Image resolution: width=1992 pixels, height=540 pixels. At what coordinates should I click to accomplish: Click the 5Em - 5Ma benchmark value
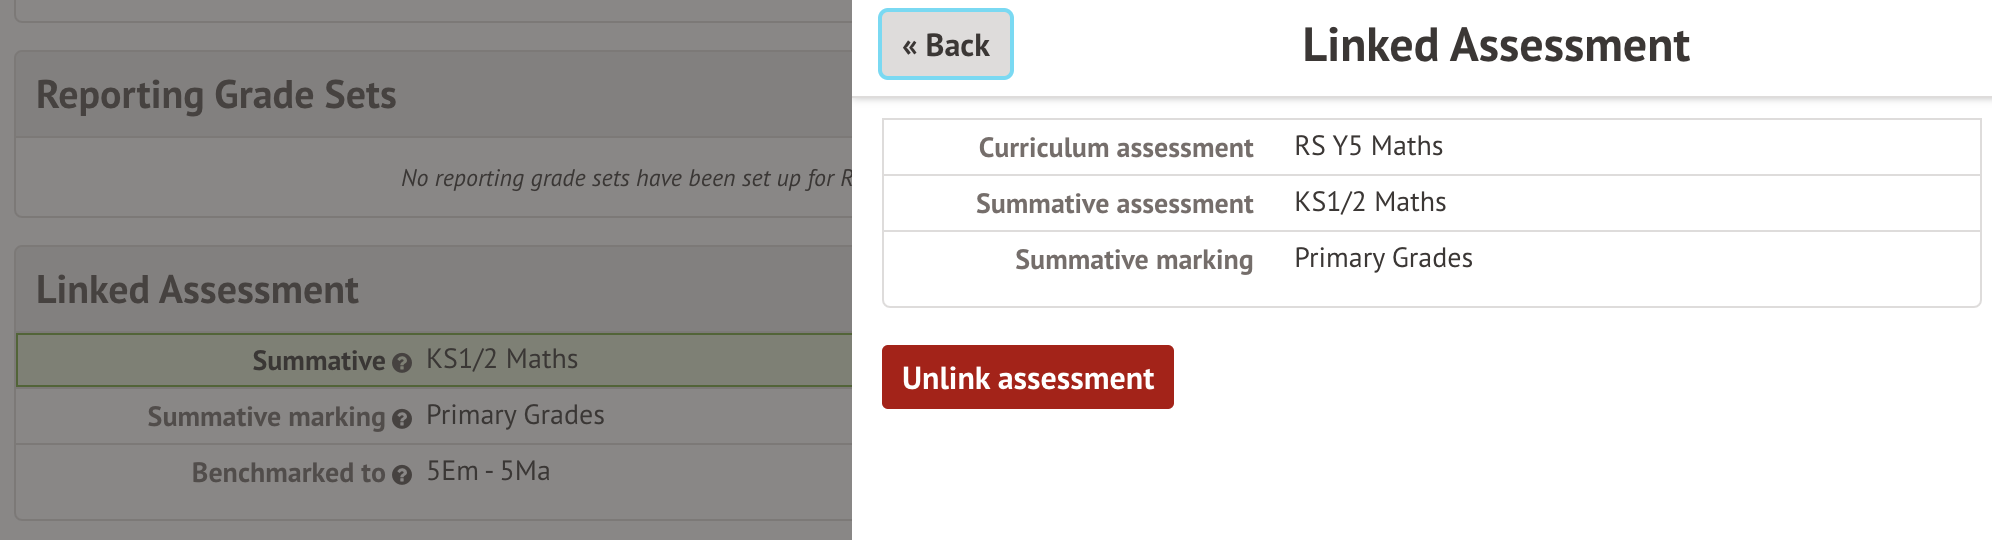point(488,472)
